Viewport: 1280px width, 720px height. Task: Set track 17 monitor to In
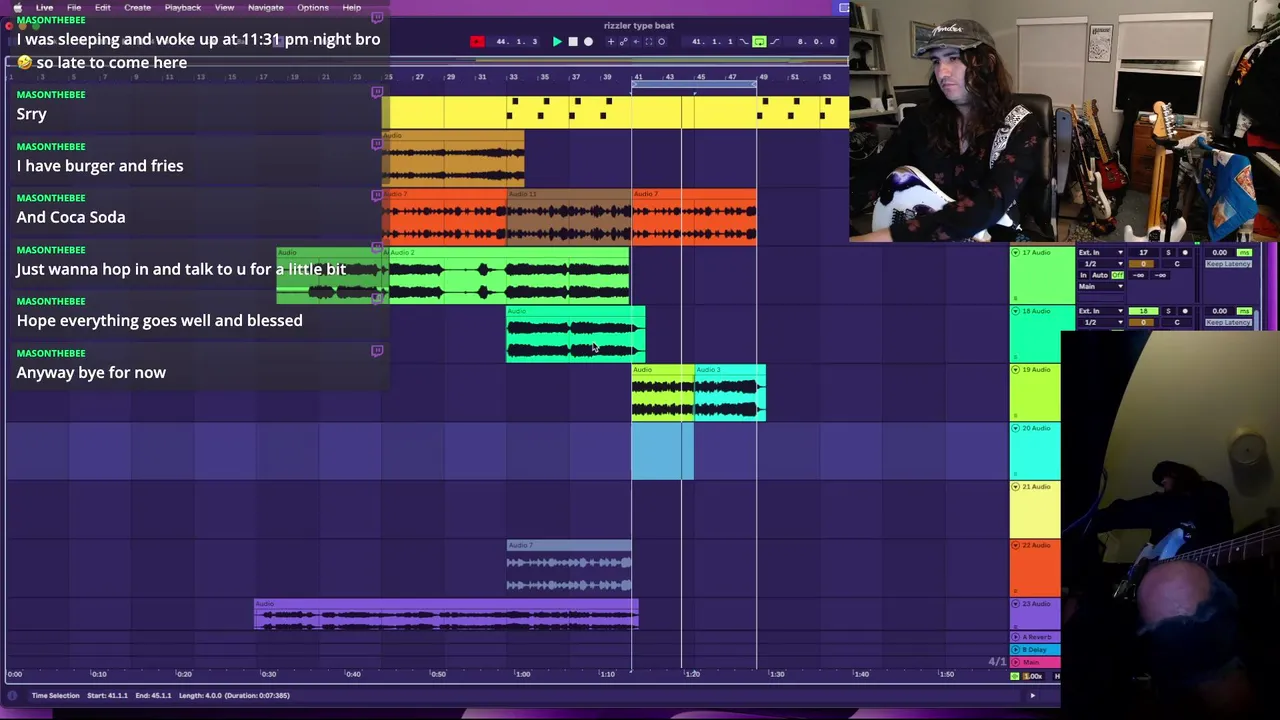click(1083, 275)
